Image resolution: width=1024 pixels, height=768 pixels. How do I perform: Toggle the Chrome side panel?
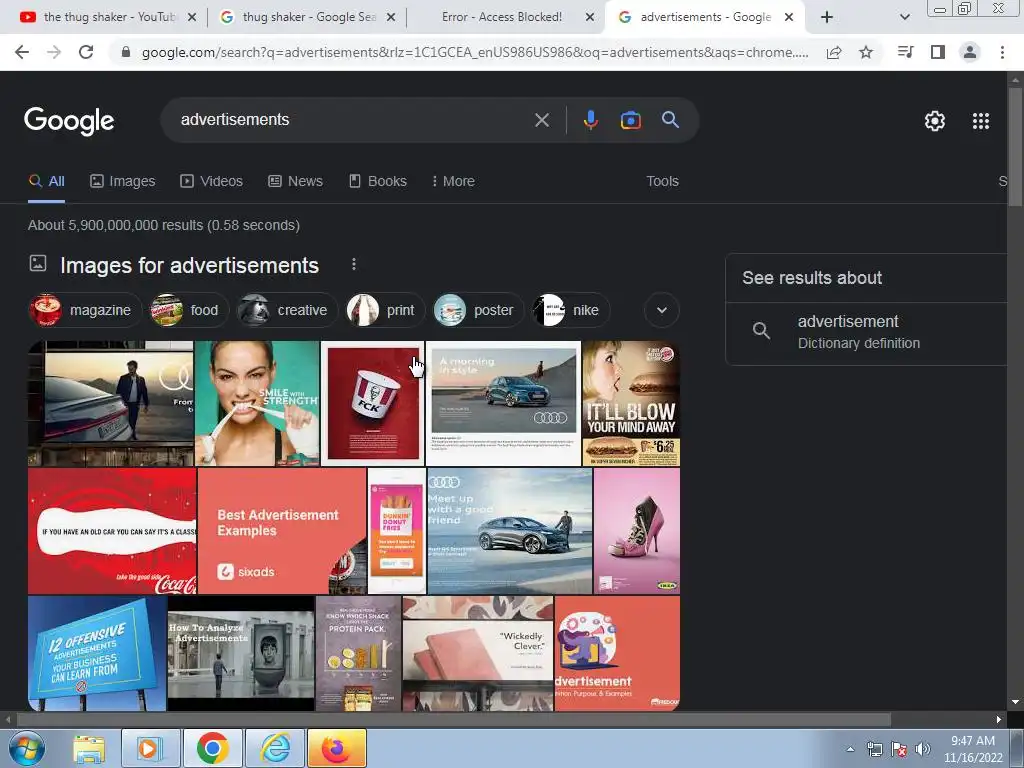pyautogui.click(x=938, y=52)
